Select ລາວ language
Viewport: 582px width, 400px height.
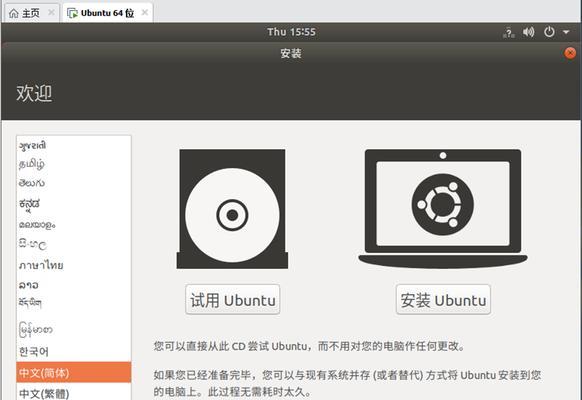coord(74,285)
